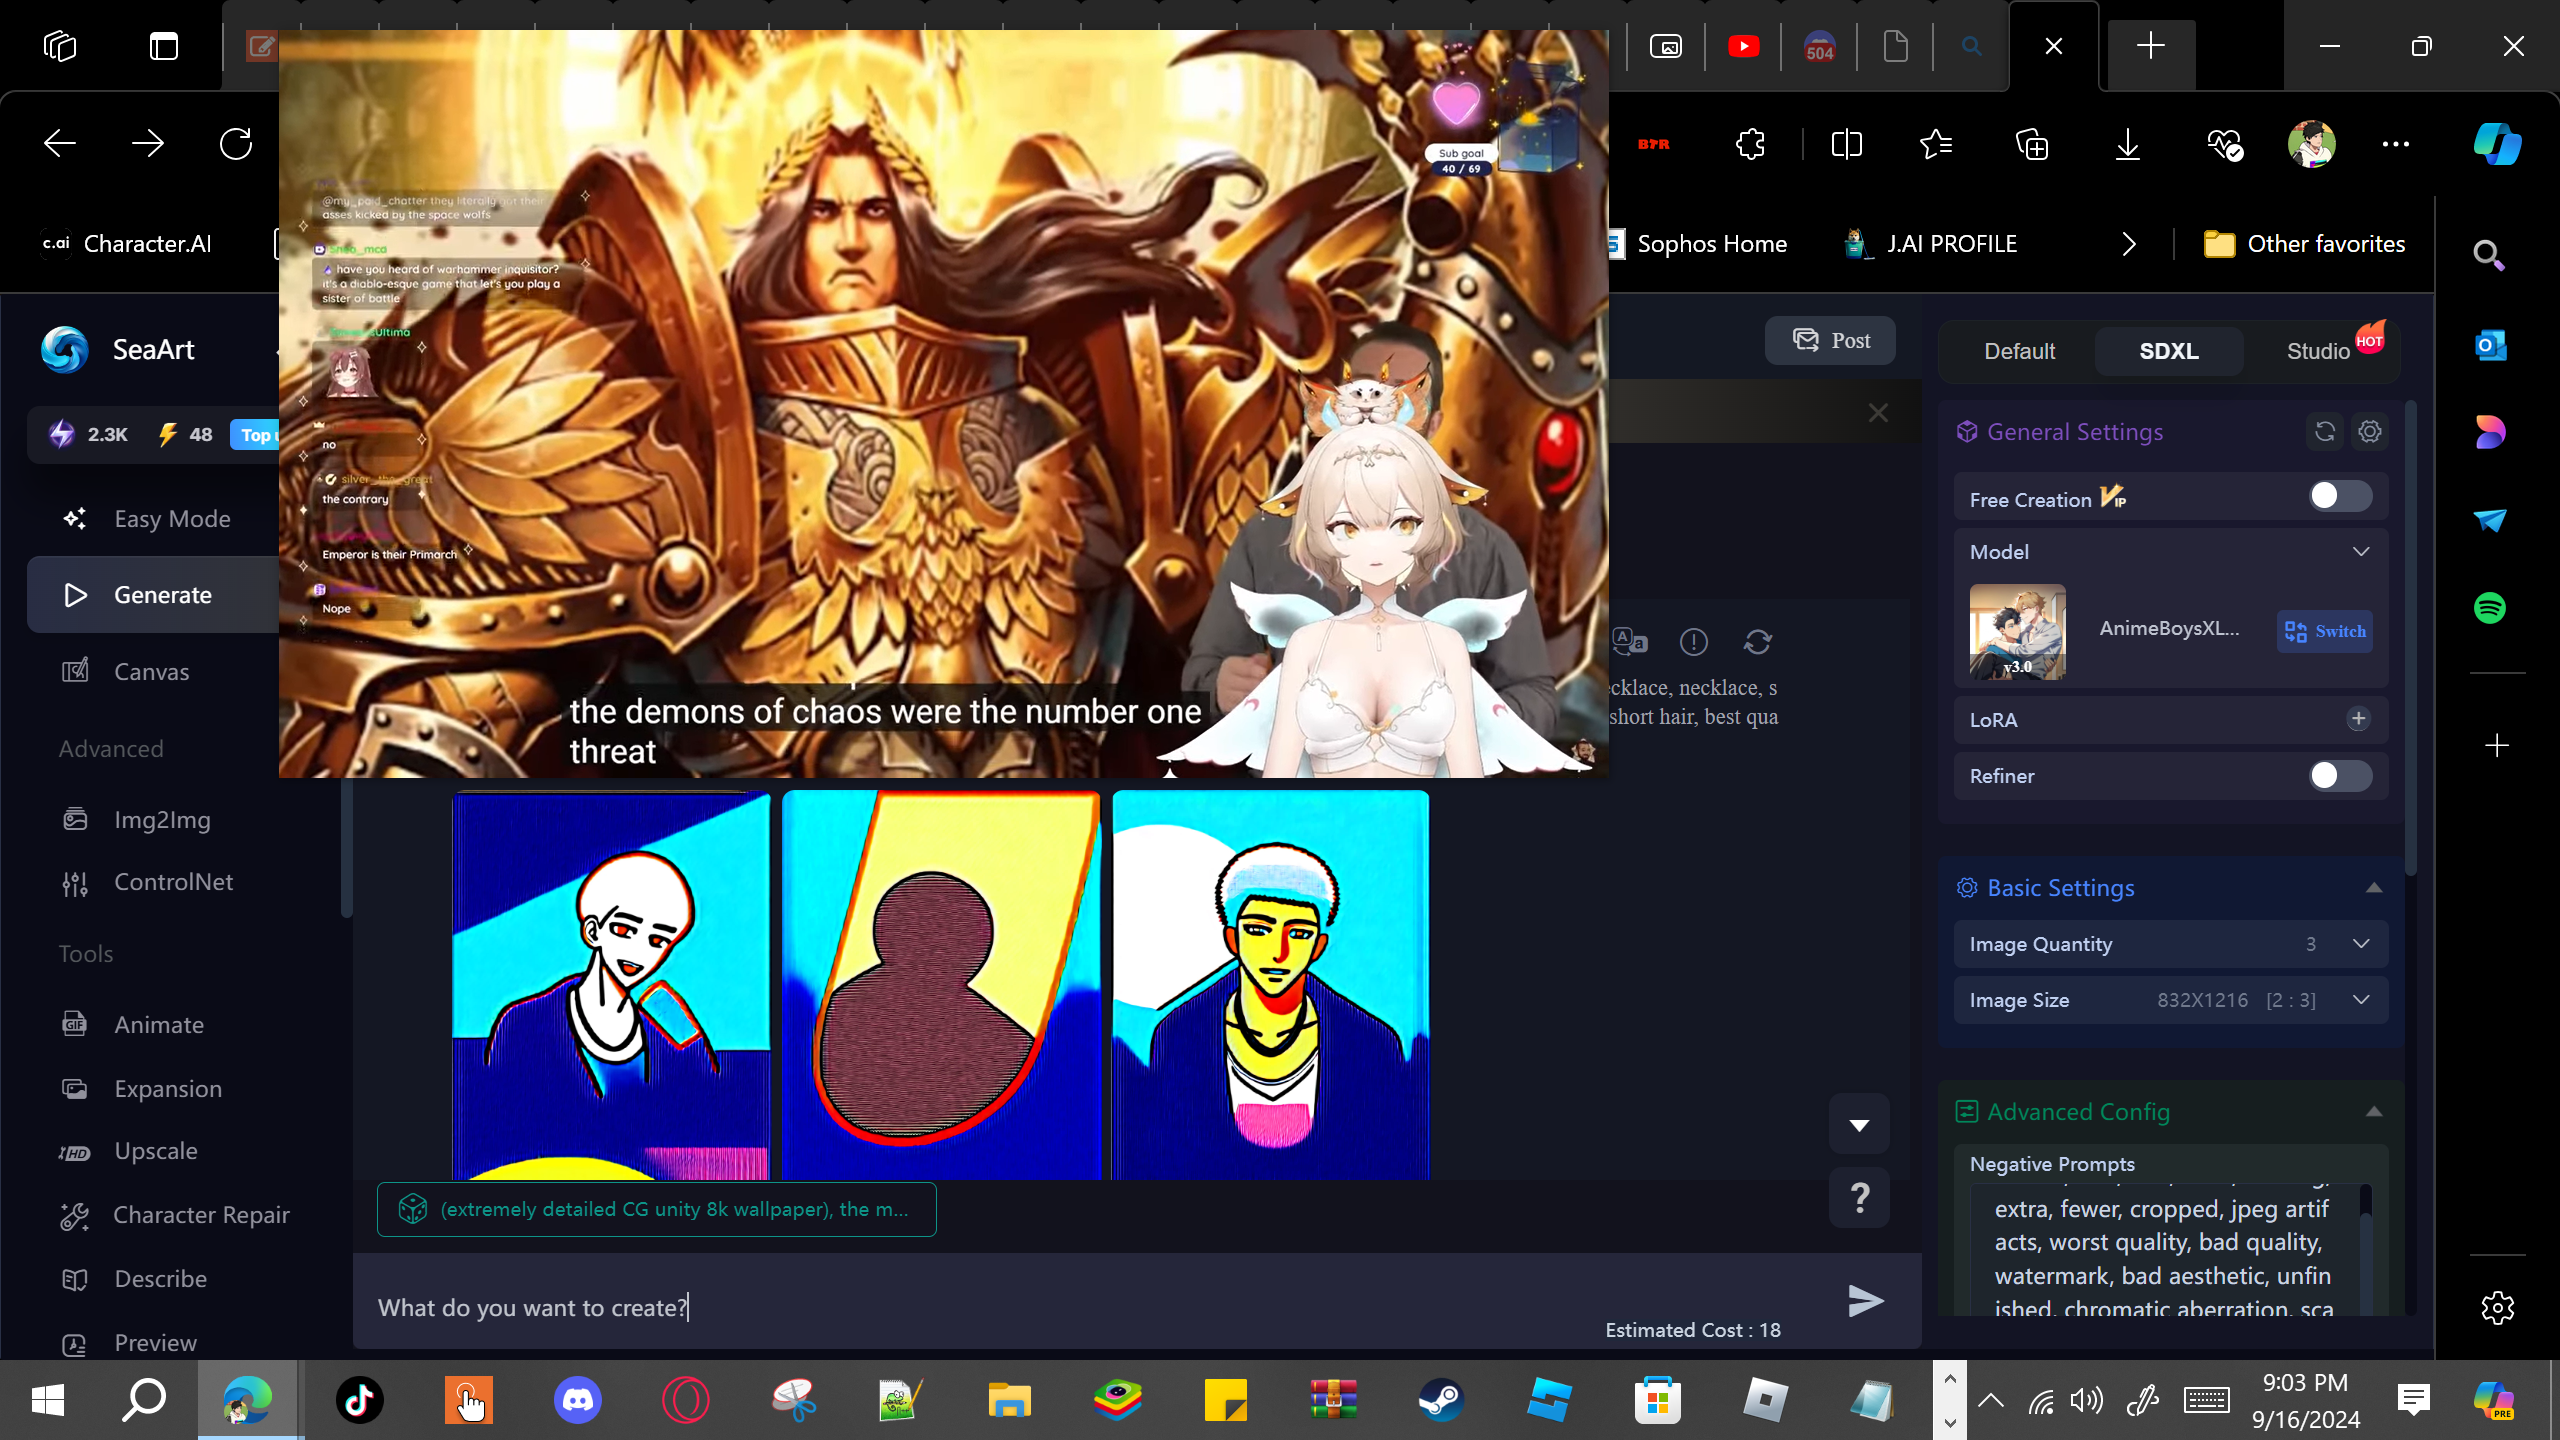This screenshot has width=2560, height=1440.
Task: Open browser essentials heart icon
Action: pos(2224,144)
